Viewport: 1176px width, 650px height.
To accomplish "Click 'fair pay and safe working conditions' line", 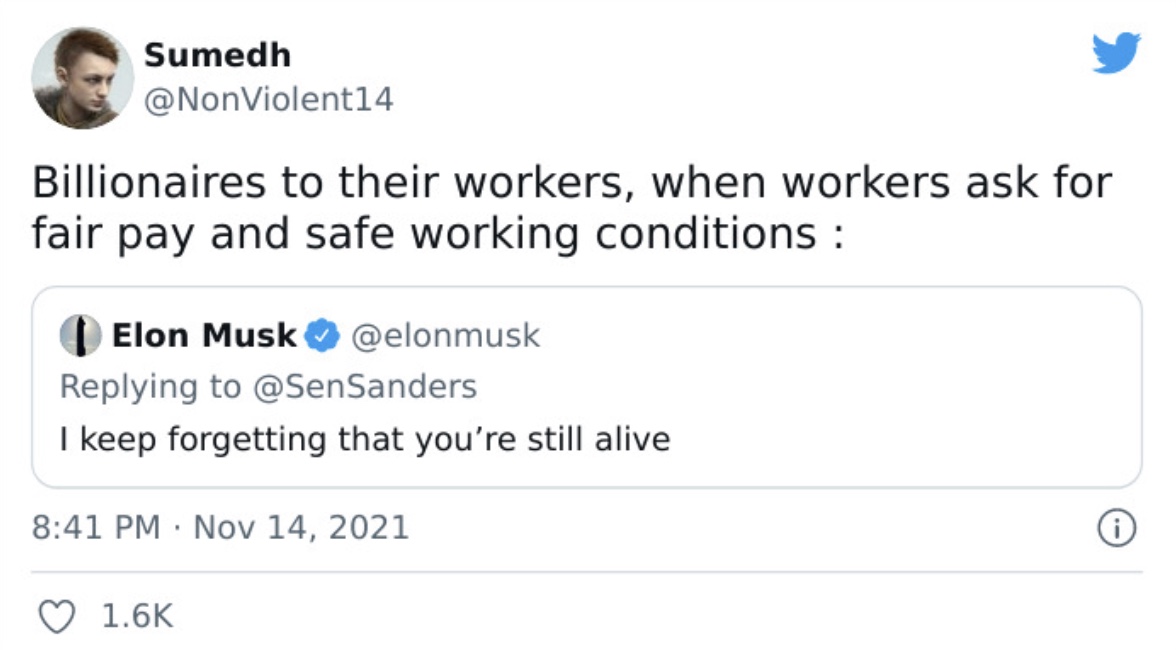I will pyautogui.click(x=438, y=233).
